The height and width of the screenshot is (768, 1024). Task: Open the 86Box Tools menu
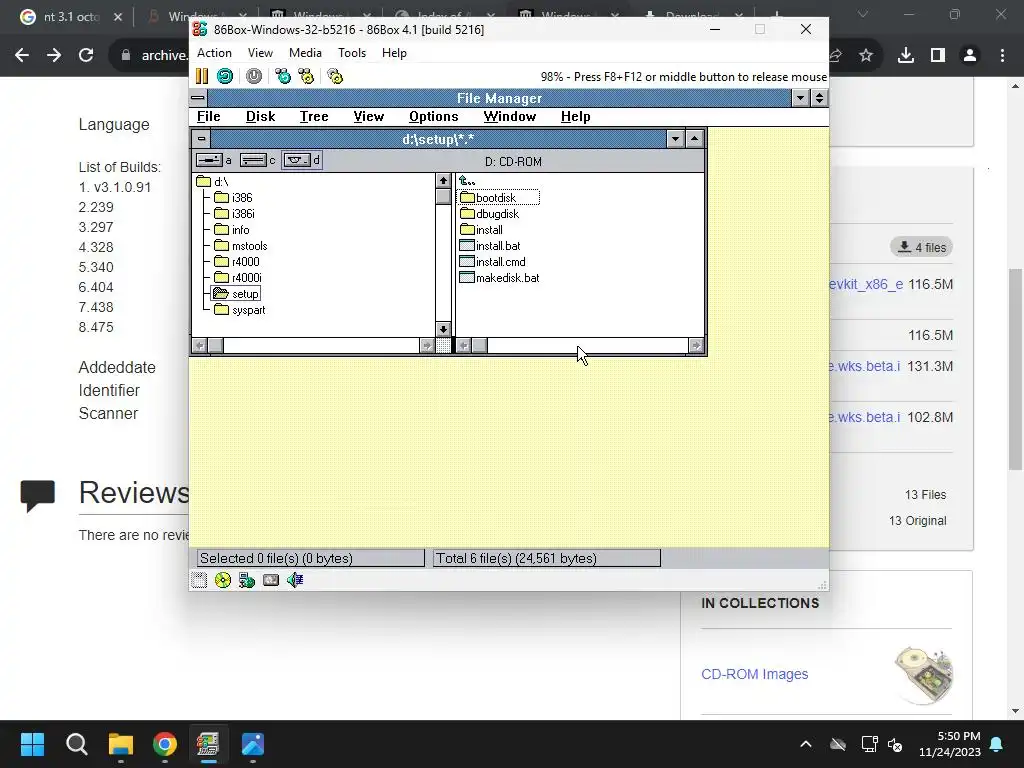352,53
